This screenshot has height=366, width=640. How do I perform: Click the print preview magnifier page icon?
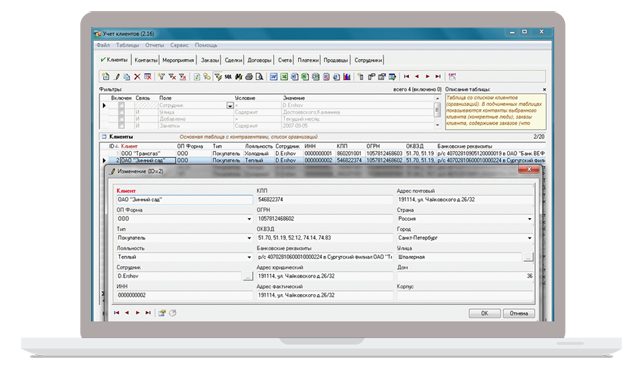coord(259,76)
